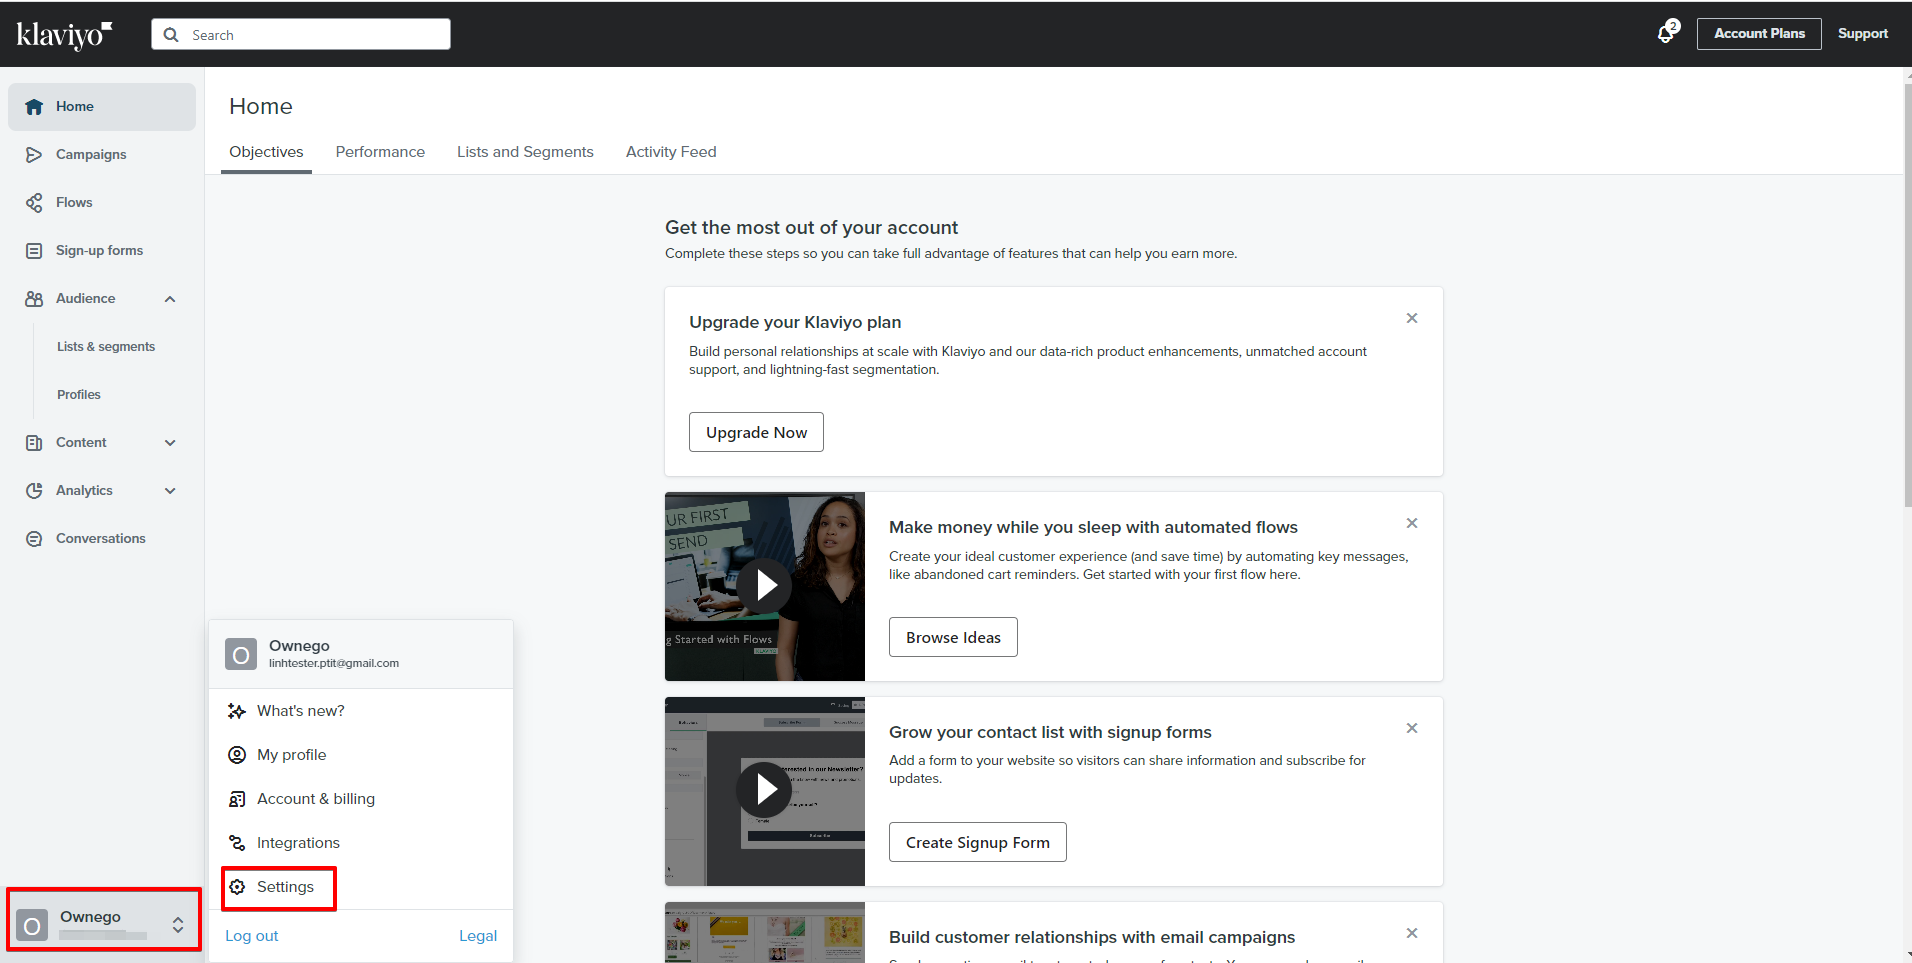This screenshot has width=1912, height=963.
Task: Click the Audience people icon
Action: [x=34, y=299]
